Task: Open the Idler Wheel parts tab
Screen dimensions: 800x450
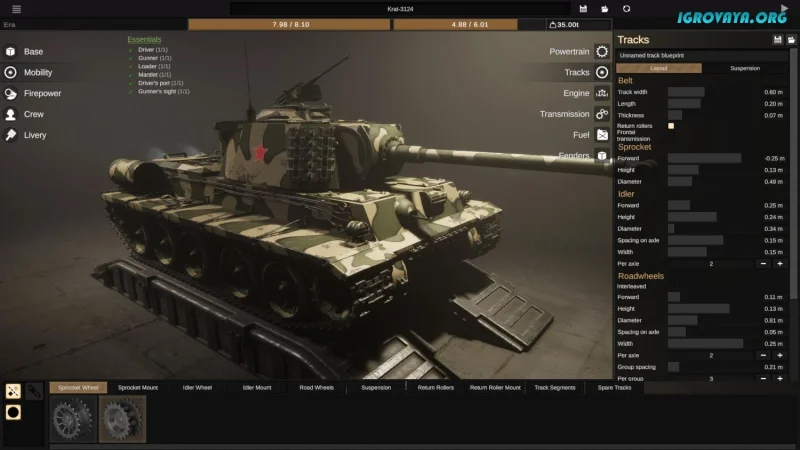Action: 197,387
